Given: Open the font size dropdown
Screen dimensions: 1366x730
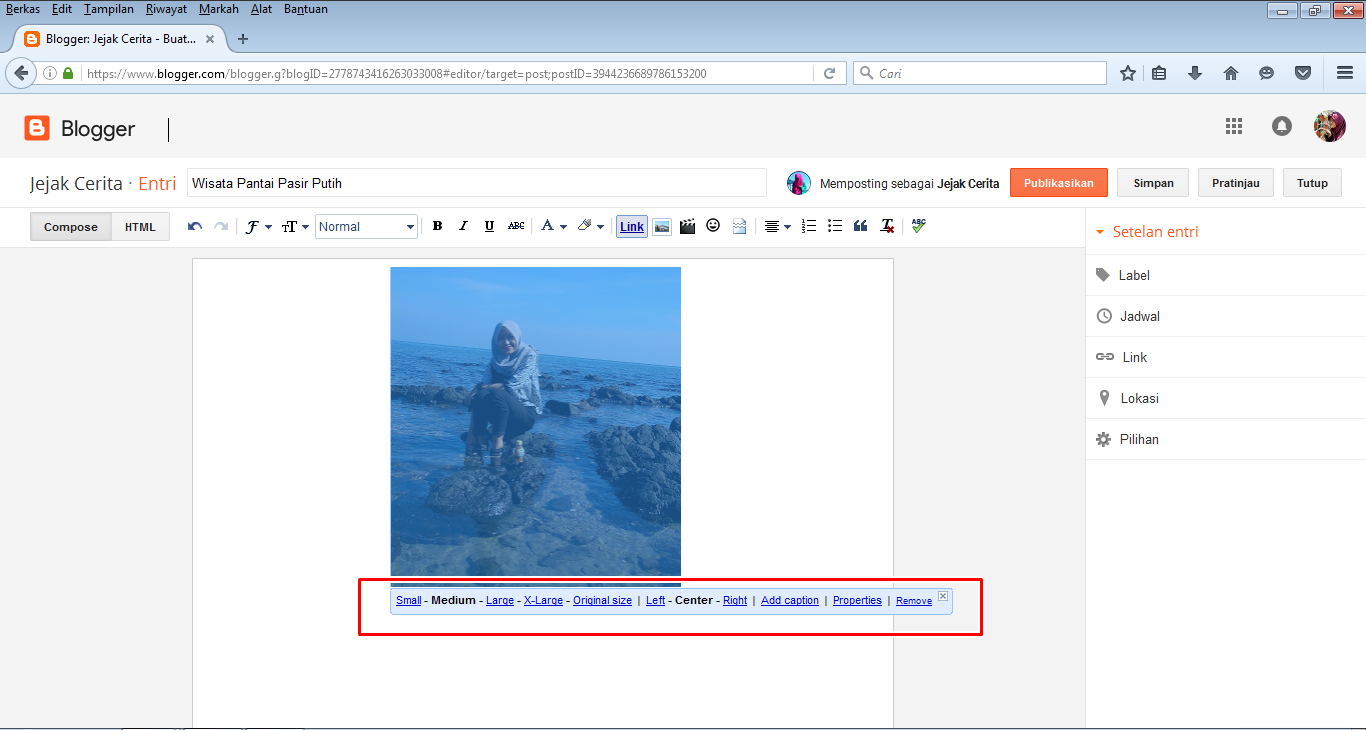Looking at the screenshot, I should tap(295, 227).
